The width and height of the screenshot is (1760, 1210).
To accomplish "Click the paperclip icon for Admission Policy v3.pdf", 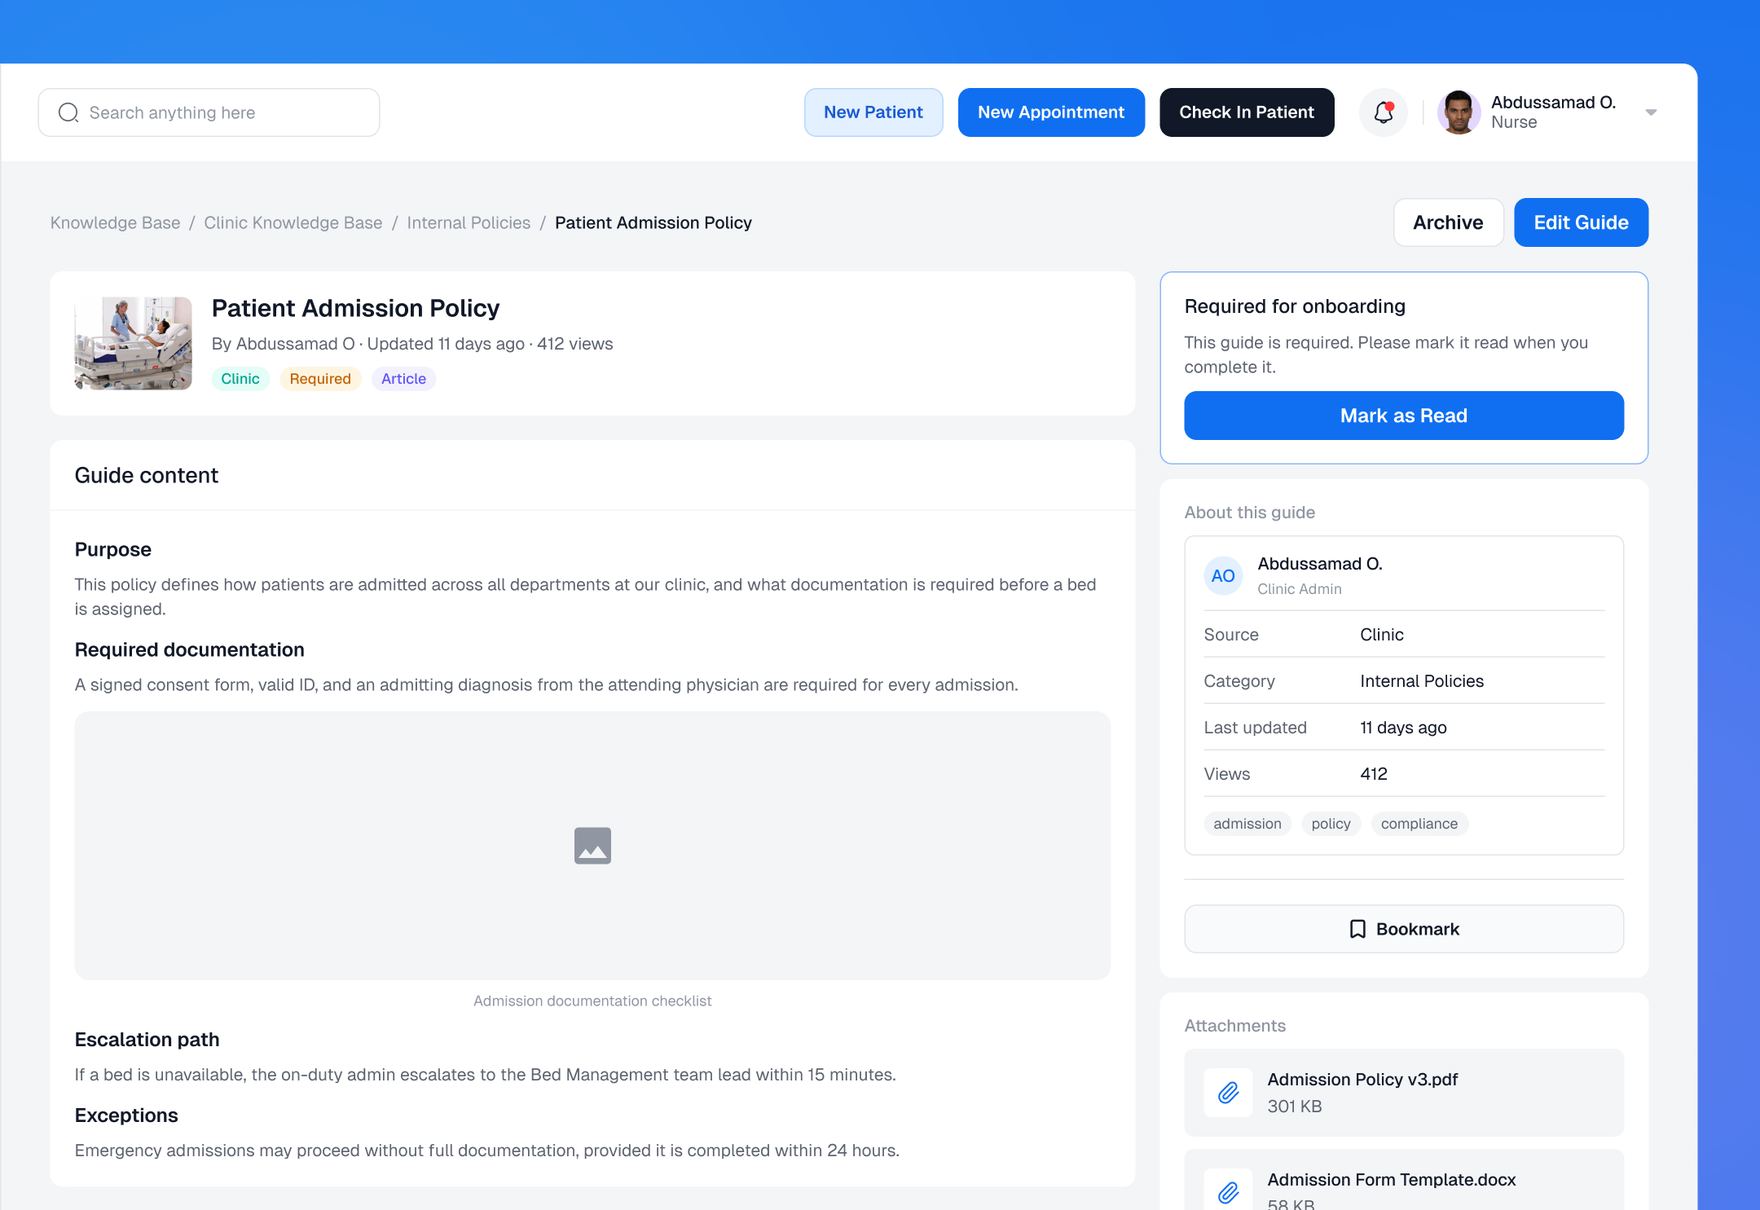I will [1228, 1092].
